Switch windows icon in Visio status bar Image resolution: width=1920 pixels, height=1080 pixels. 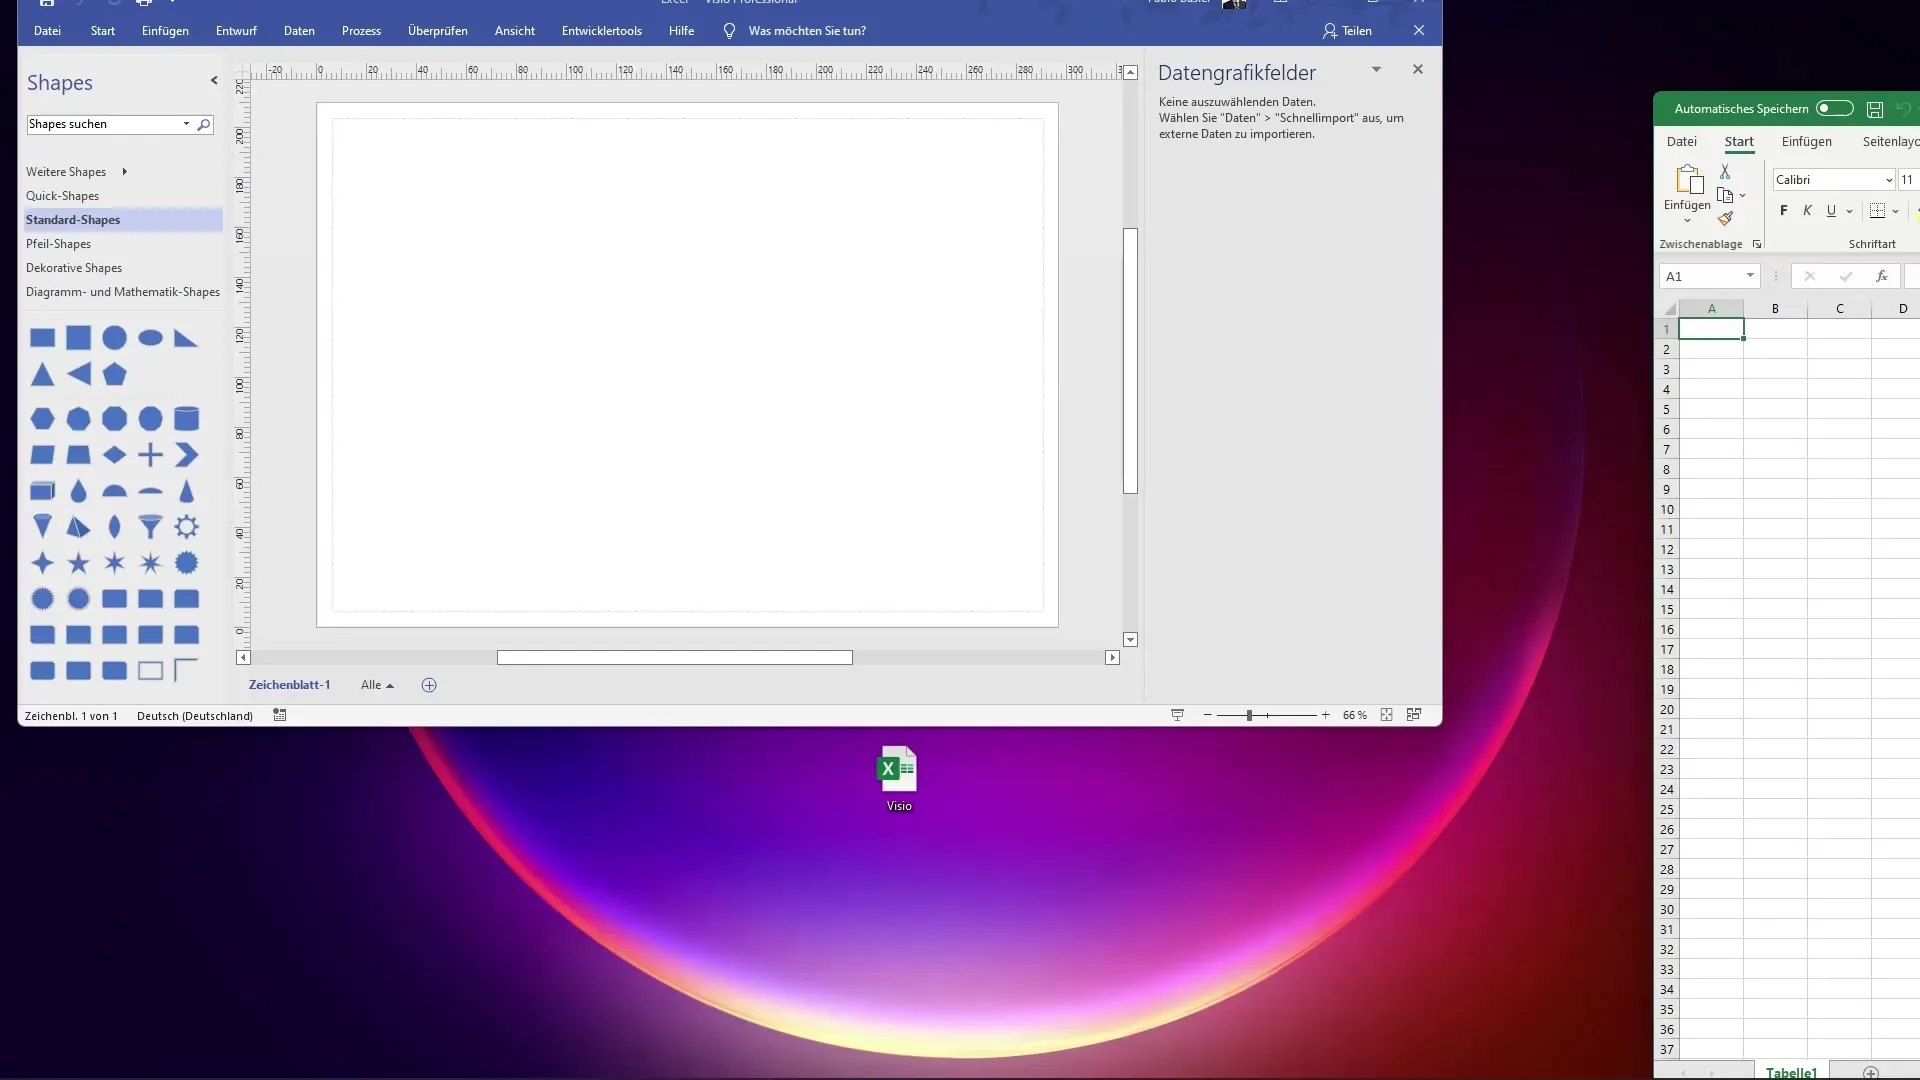click(1414, 715)
